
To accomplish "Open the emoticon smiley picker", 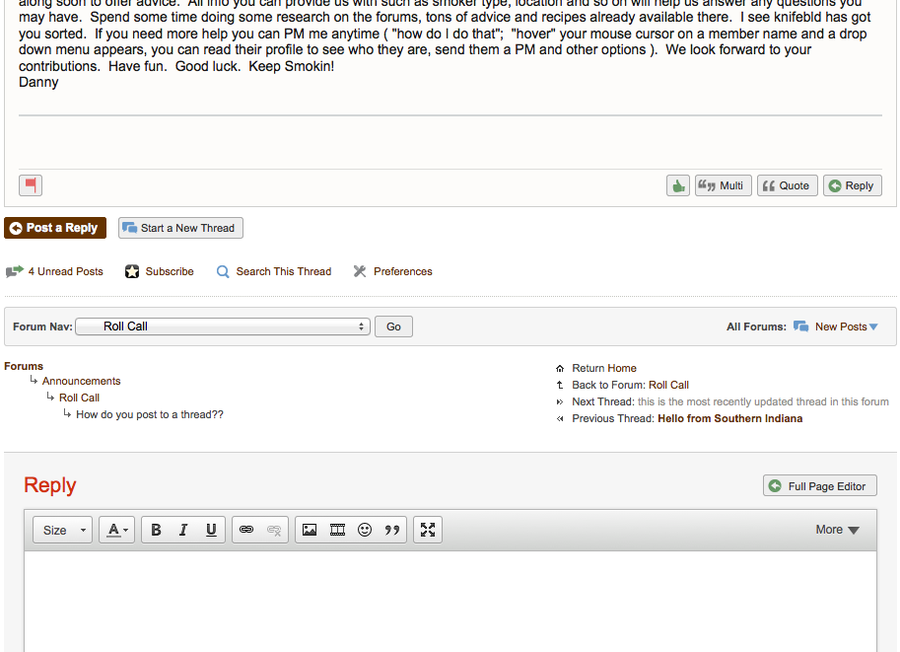I will tap(365, 530).
